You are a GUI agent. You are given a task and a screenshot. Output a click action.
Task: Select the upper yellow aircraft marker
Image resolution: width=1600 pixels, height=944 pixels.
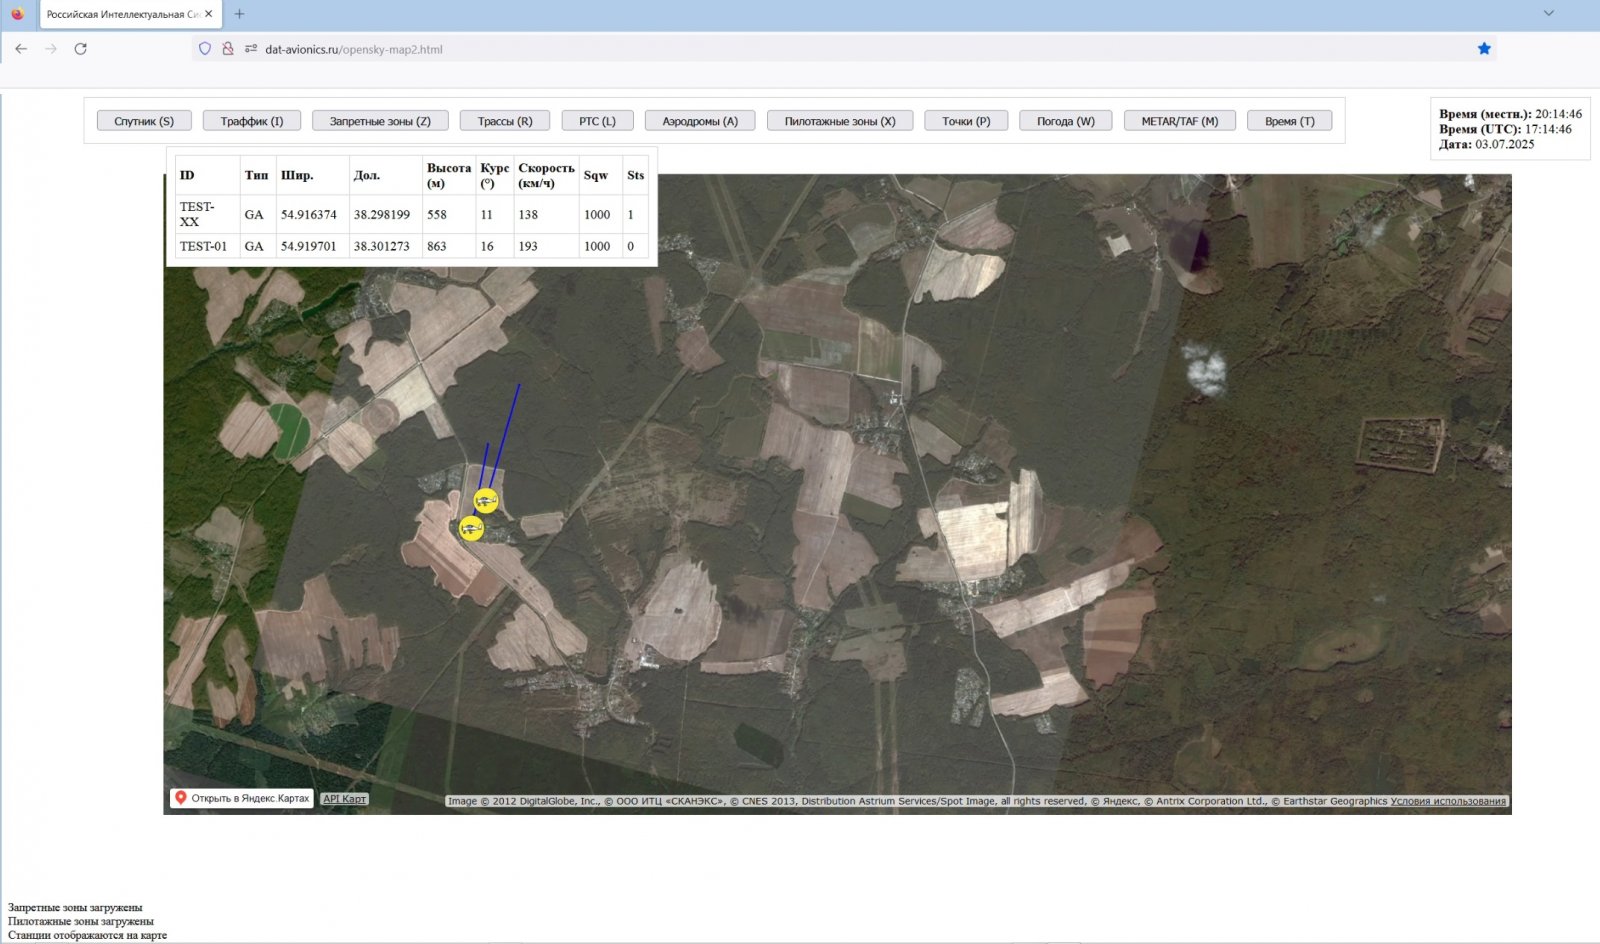(486, 500)
